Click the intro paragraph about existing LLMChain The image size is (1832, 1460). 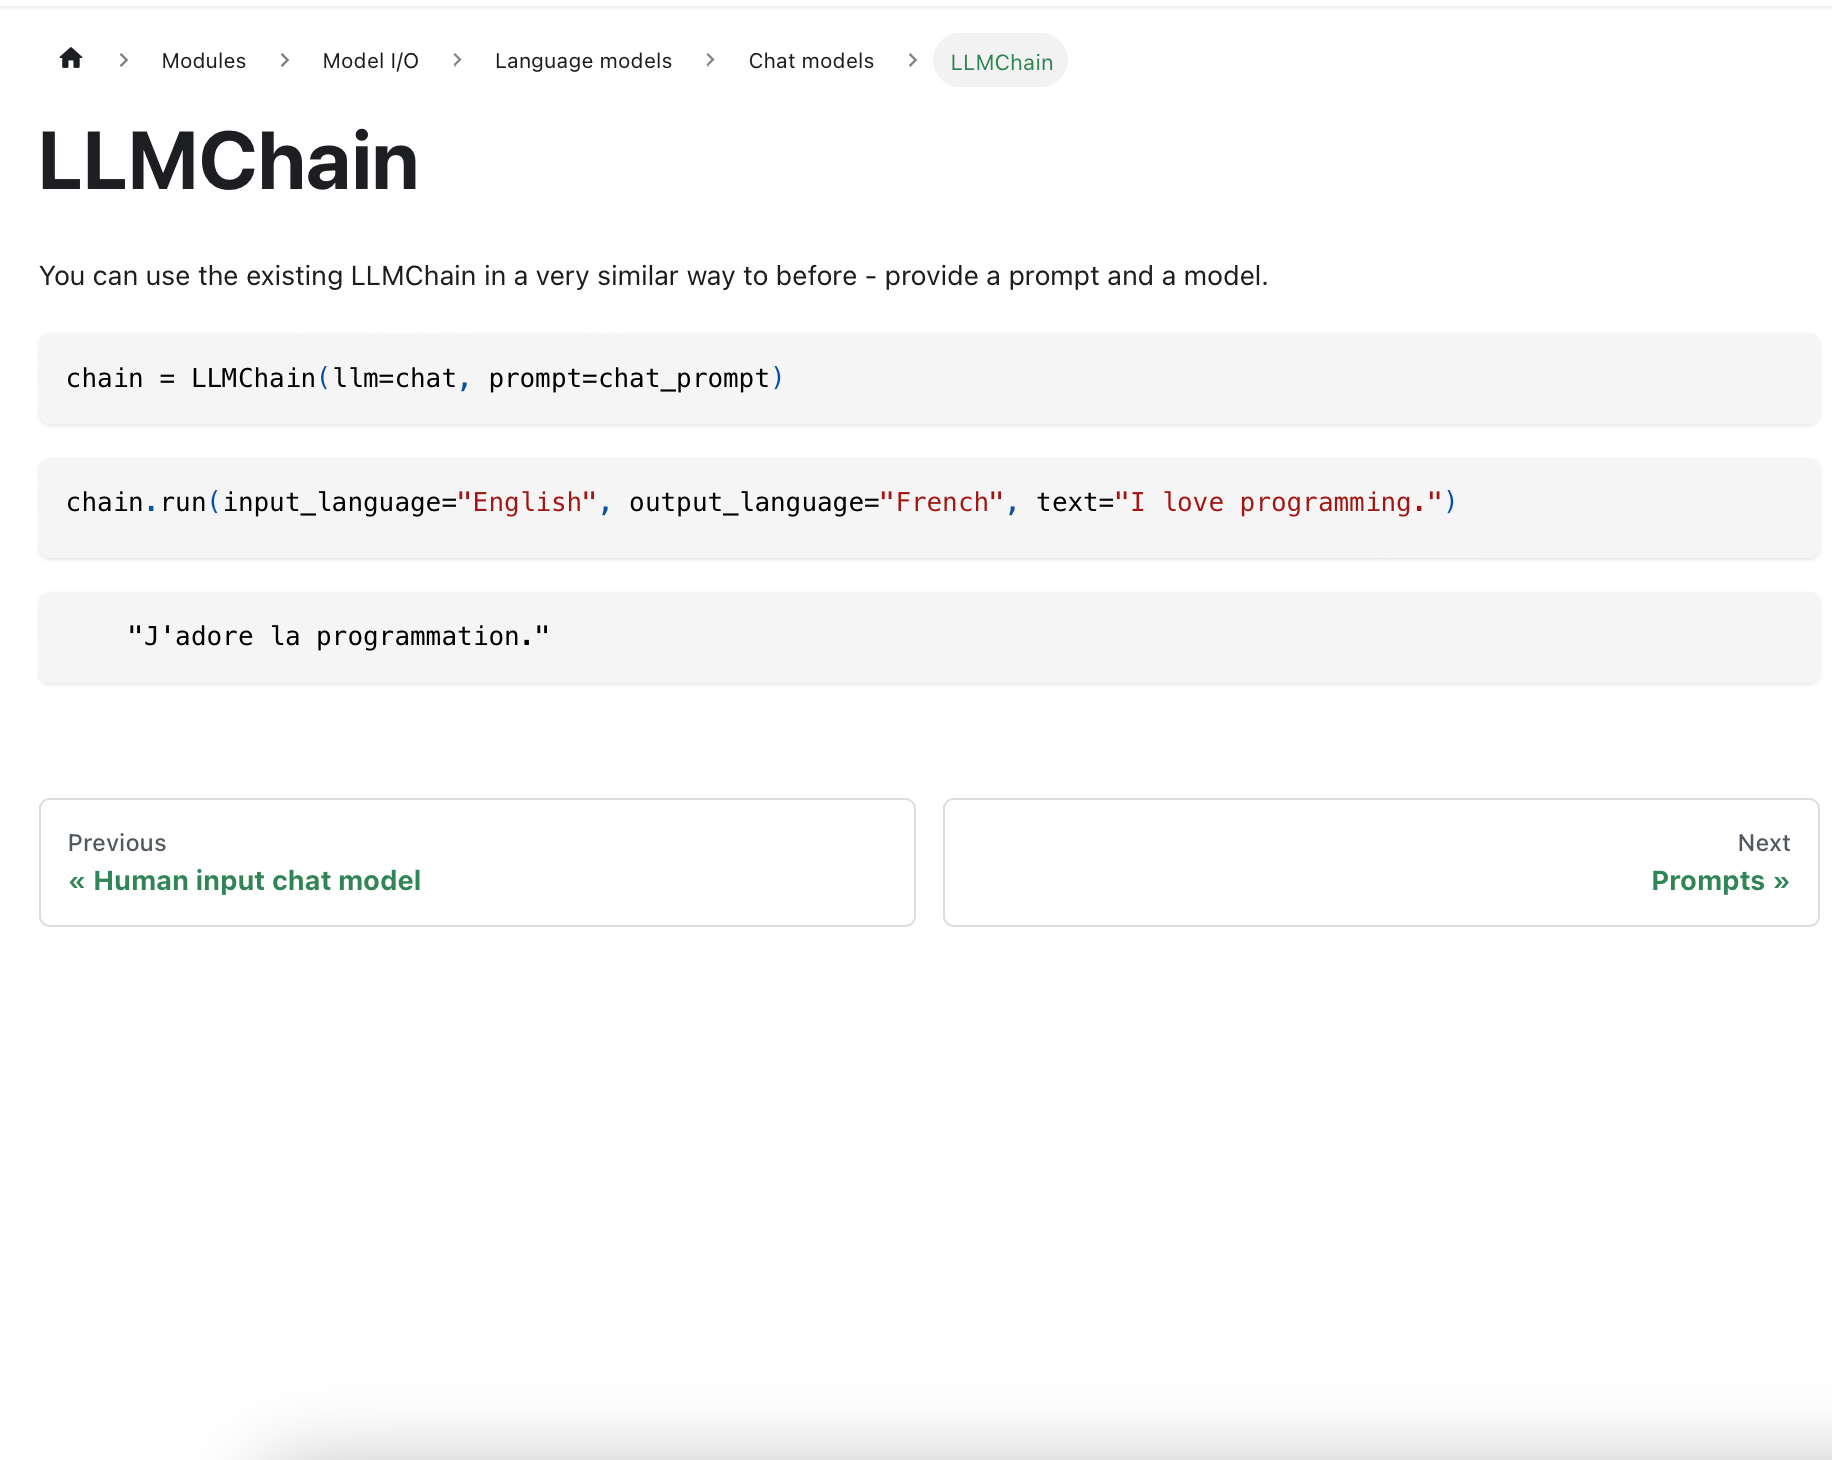(x=653, y=276)
